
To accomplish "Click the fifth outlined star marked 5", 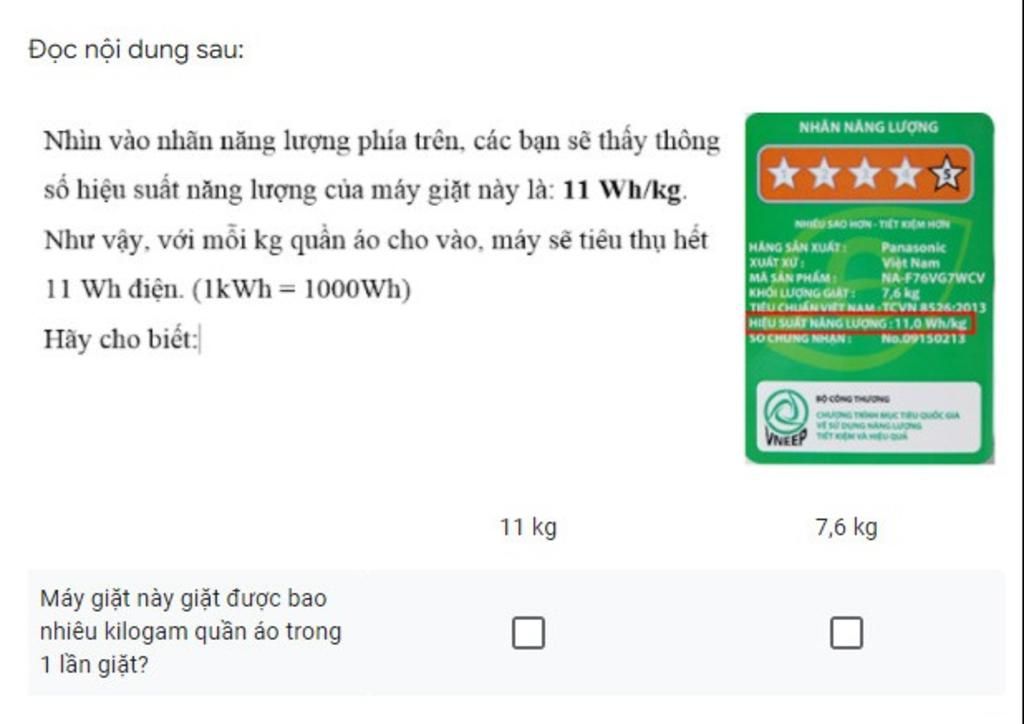I will (946, 174).
